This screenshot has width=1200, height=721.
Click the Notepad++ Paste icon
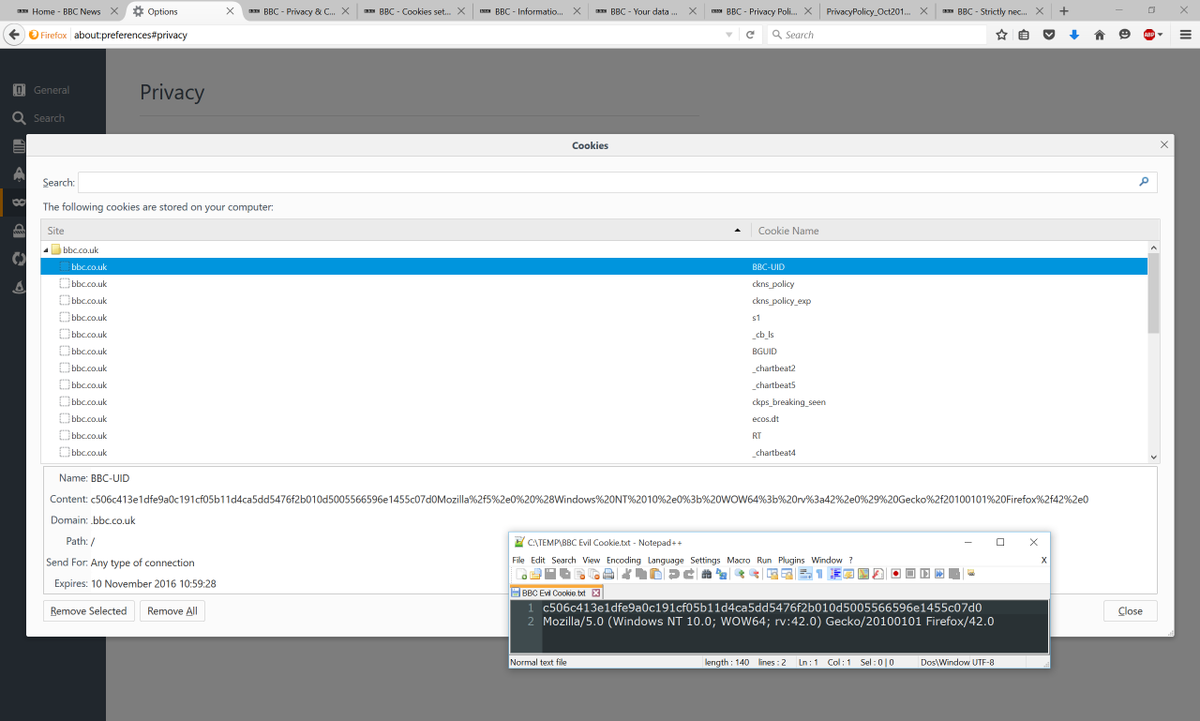(x=655, y=574)
